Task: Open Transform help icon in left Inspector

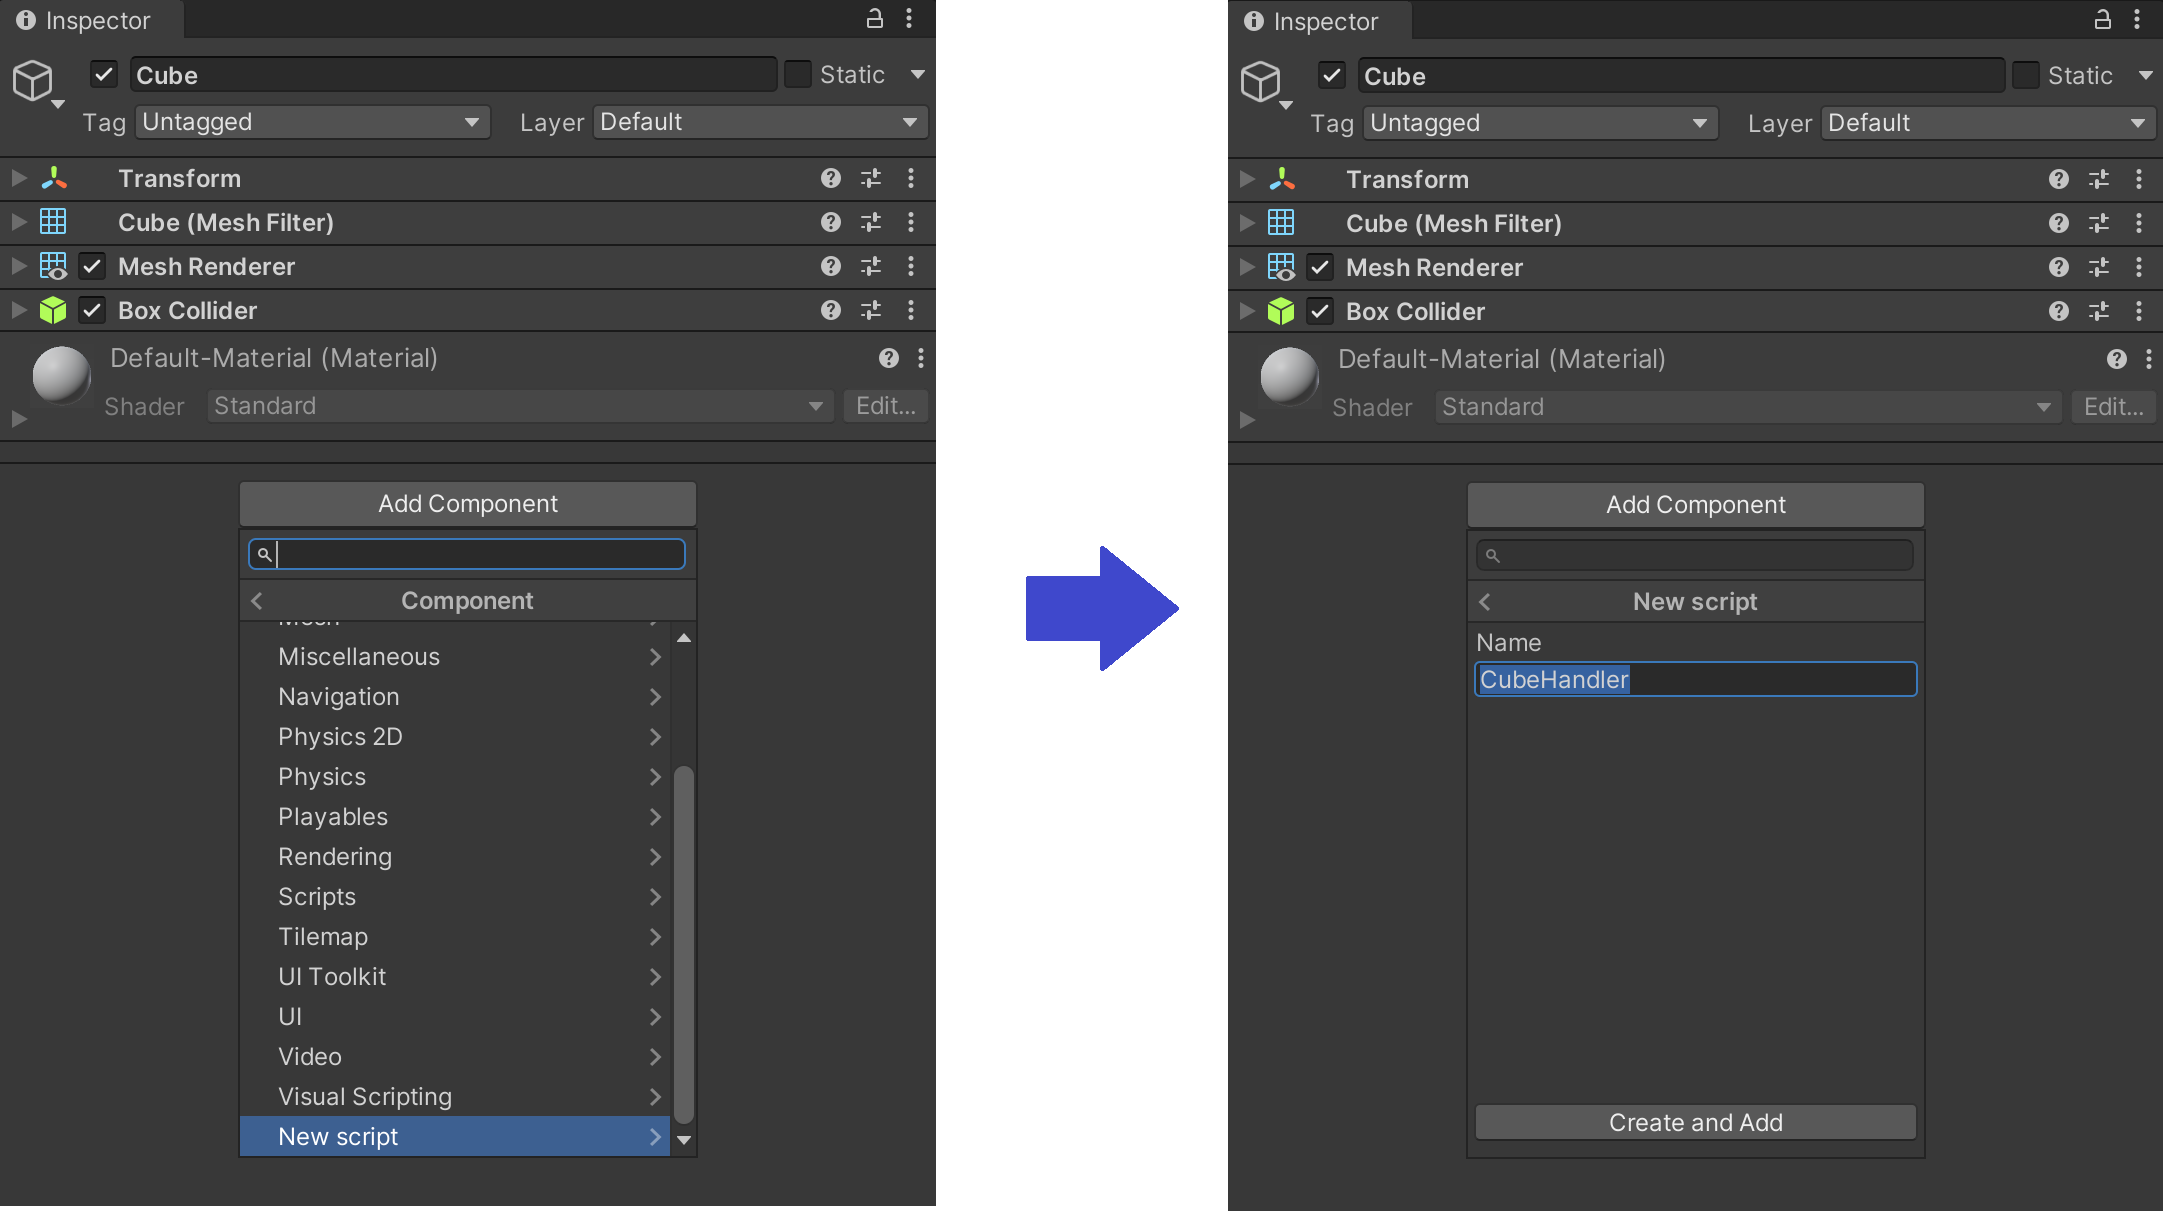Action: pos(830,178)
